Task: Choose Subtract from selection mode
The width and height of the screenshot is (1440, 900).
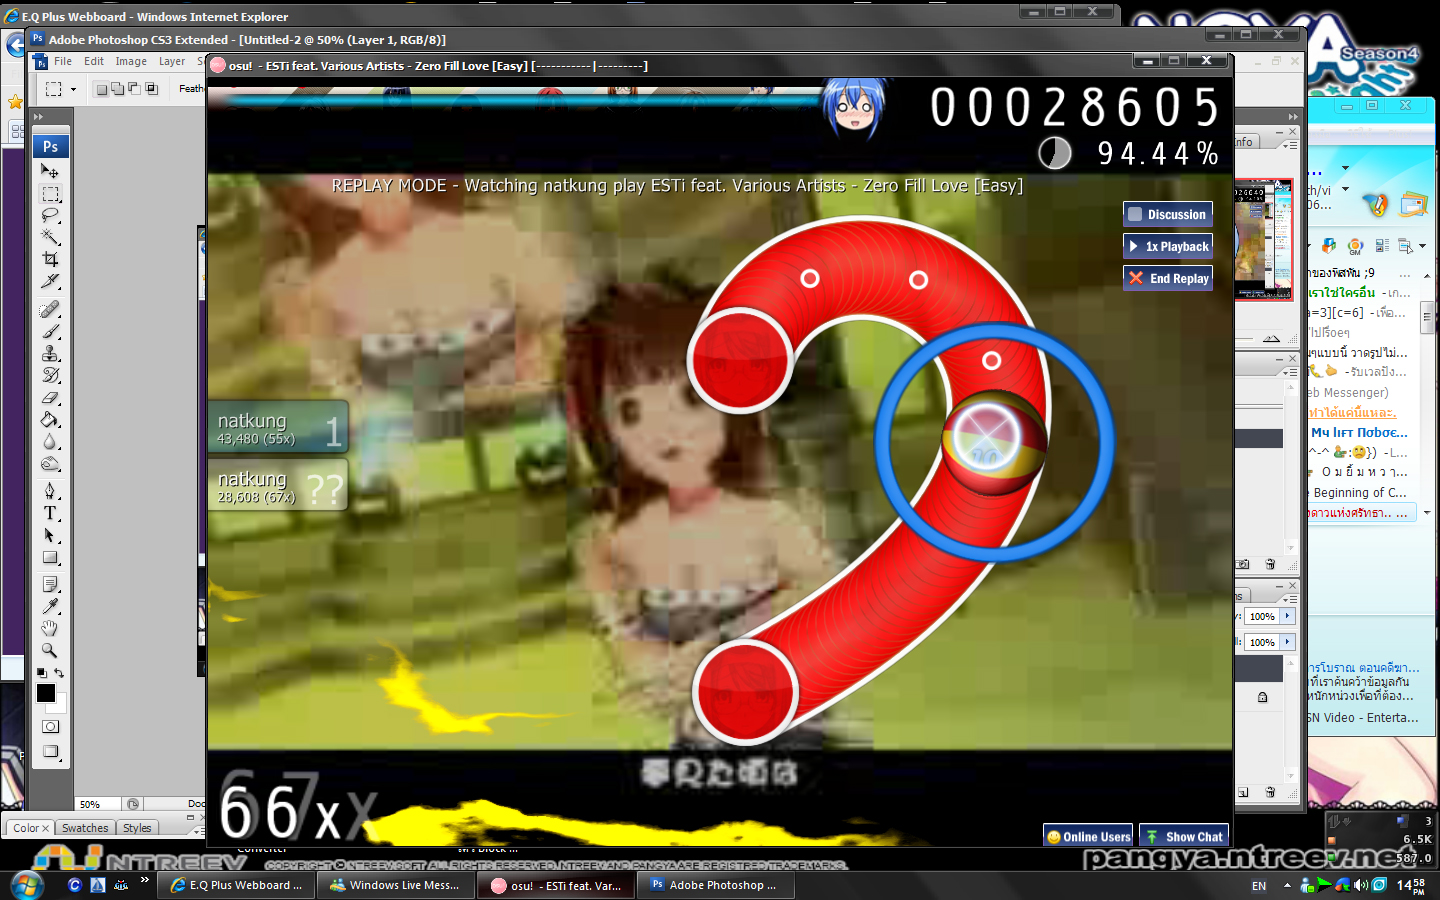Action: tap(135, 89)
